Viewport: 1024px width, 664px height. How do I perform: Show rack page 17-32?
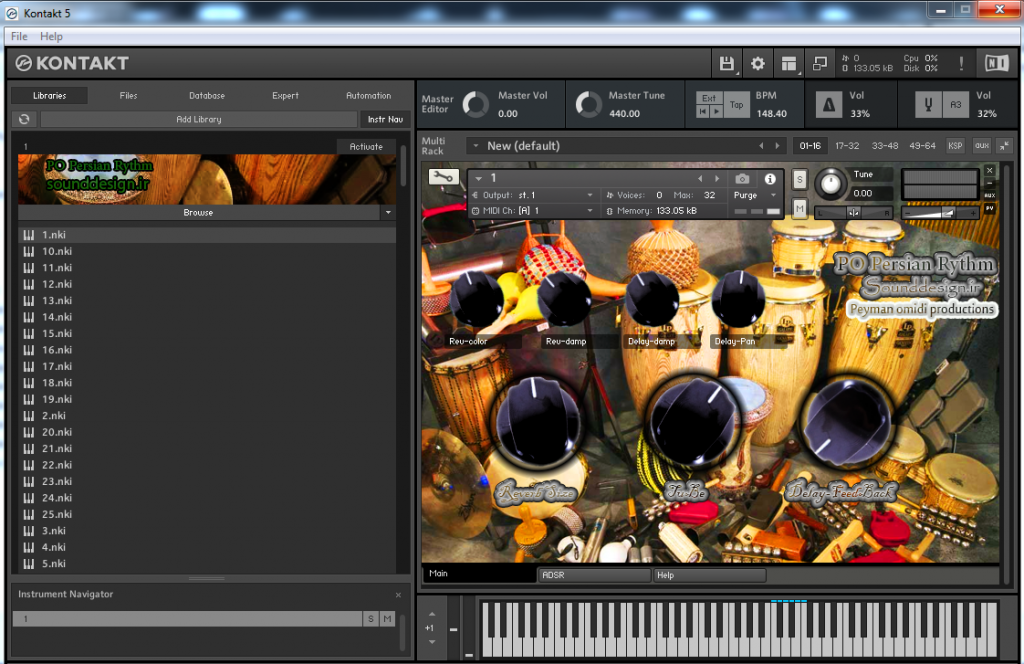[847, 146]
